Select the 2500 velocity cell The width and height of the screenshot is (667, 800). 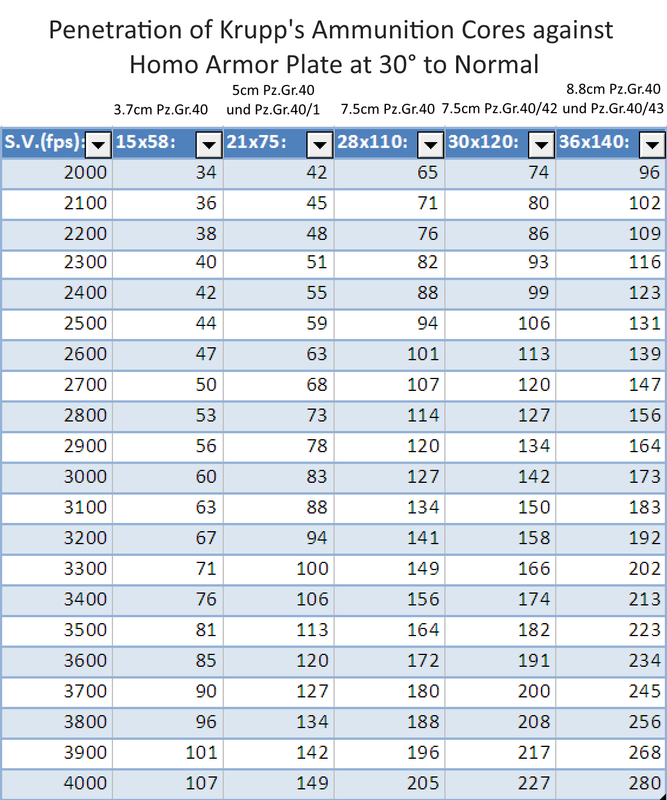(57, 324)
